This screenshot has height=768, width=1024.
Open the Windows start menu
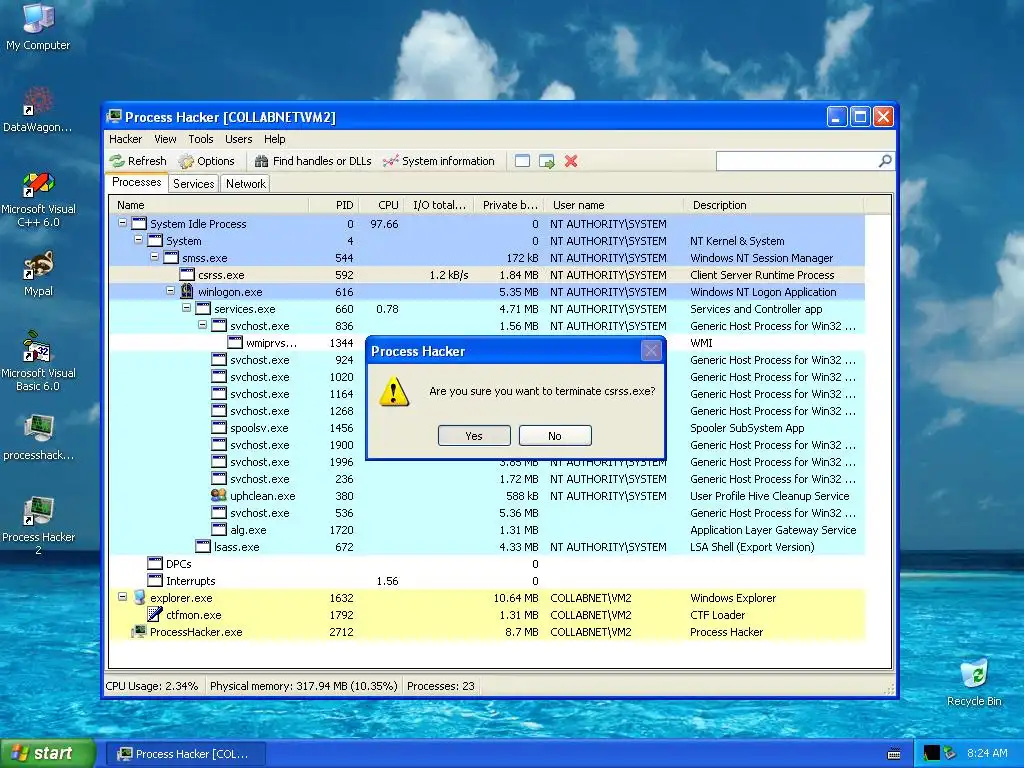(47, 754)
